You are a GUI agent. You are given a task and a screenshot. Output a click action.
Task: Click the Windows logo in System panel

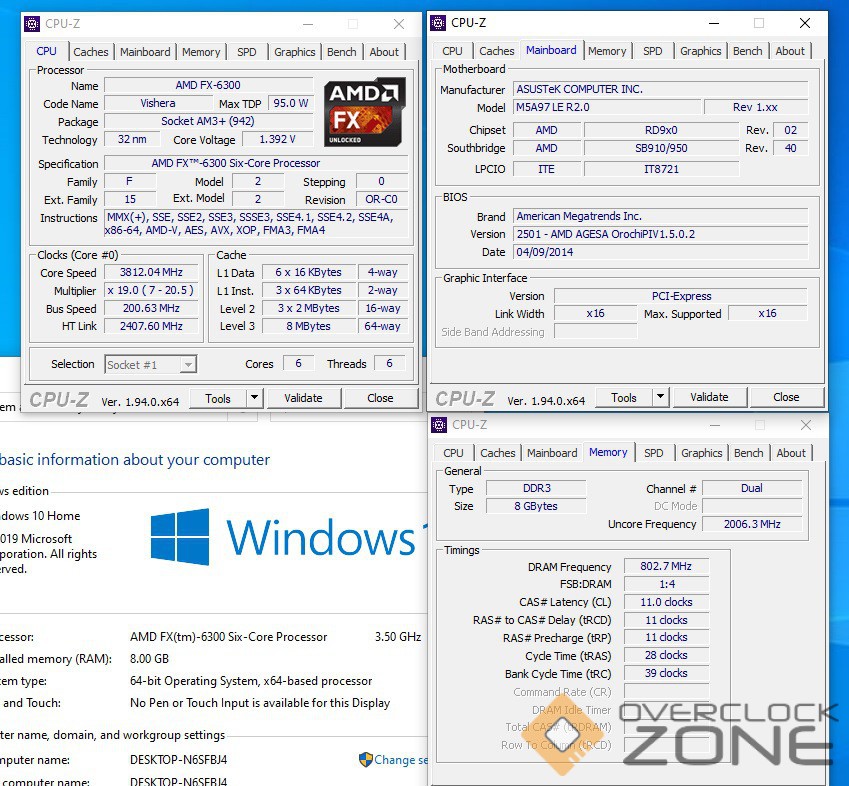(x=180, y=537)
